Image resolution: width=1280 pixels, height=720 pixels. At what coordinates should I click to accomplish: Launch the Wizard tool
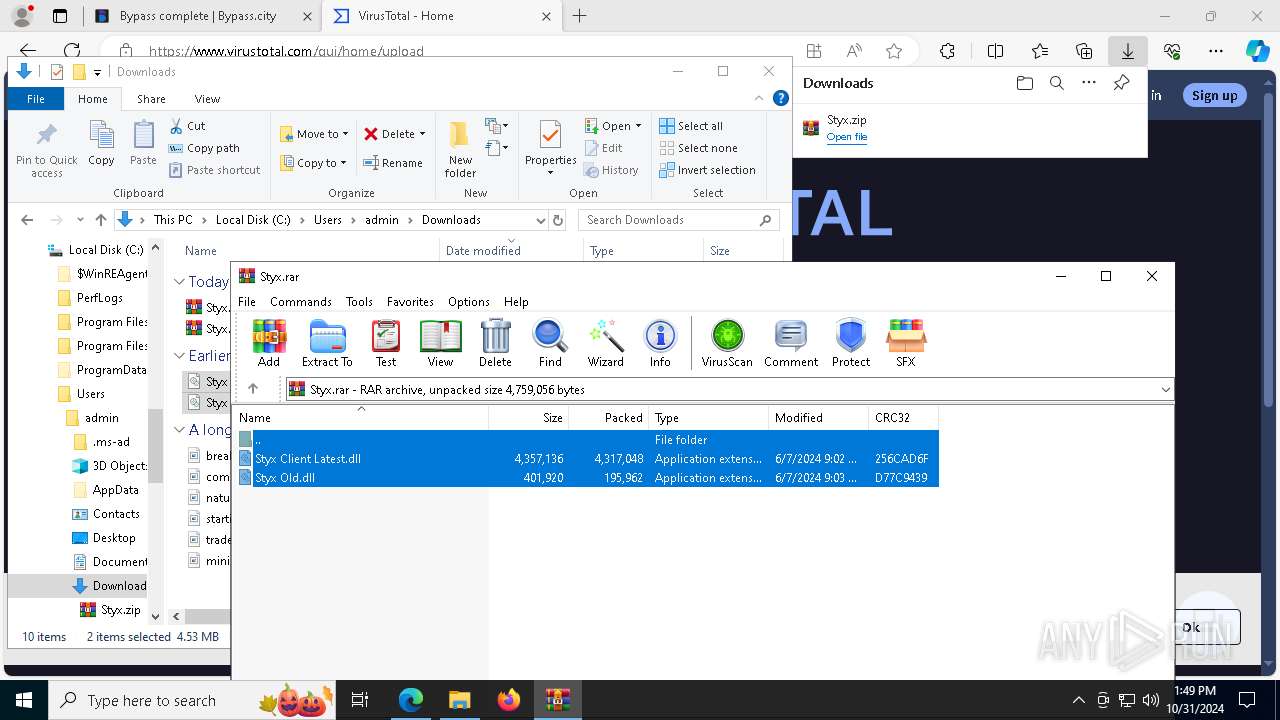pos(605,343)
